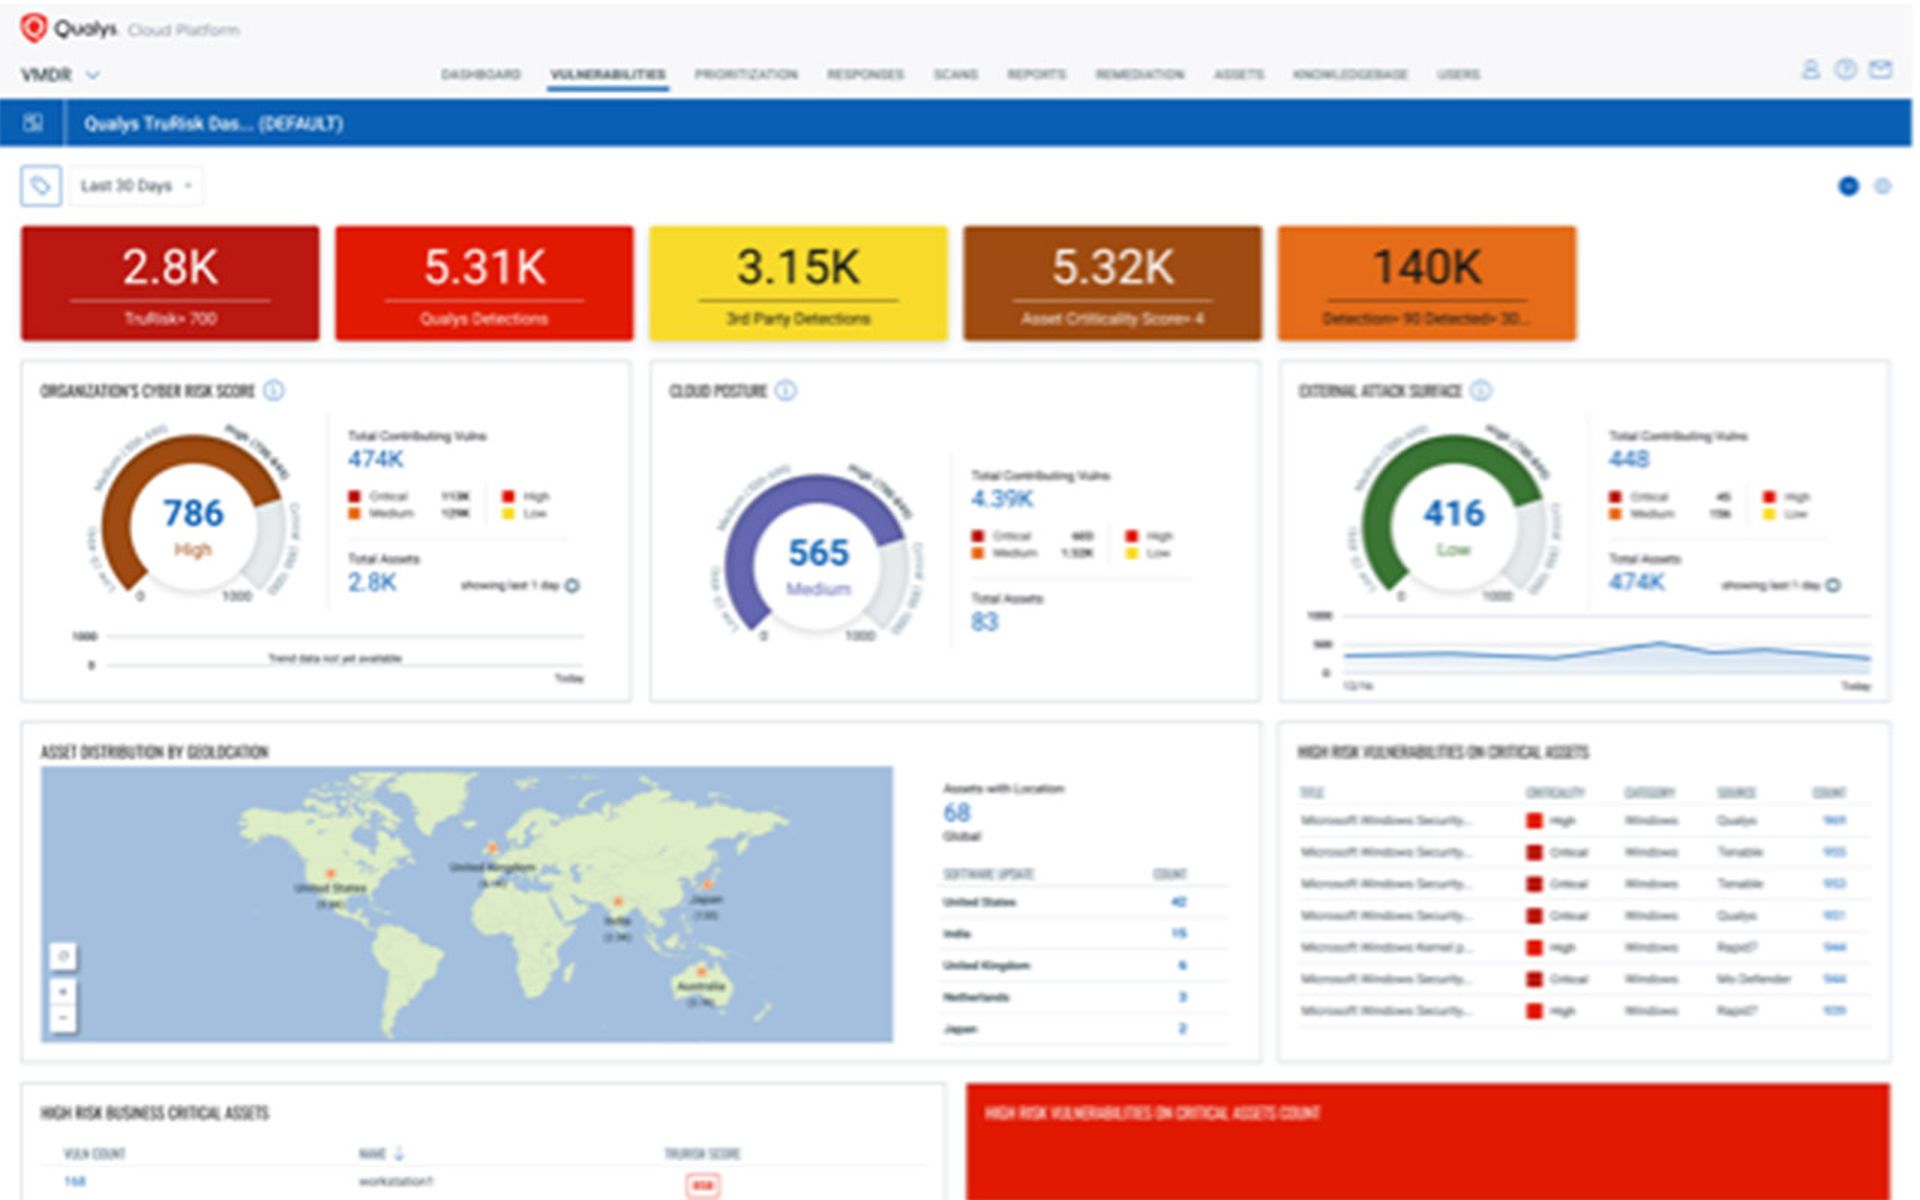Screen dimensions: 1920x1200
Task: Go to the Scans tab
Action: pyautogui.click(x=955, y=75)
